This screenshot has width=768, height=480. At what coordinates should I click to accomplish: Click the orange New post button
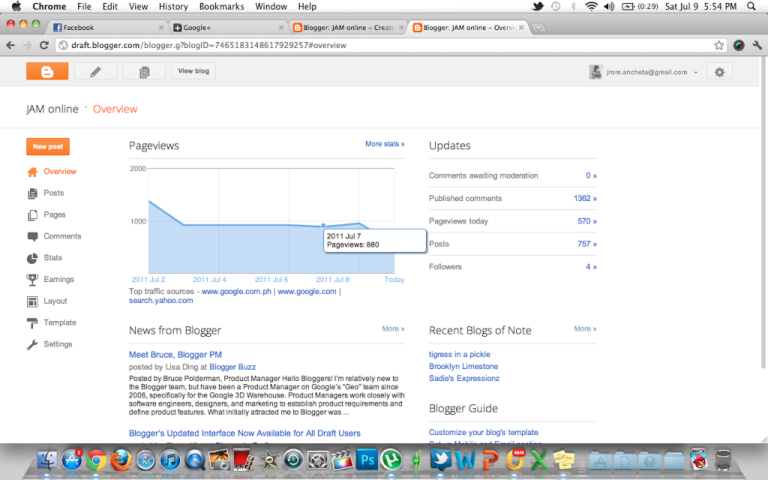tap(47, 146)
